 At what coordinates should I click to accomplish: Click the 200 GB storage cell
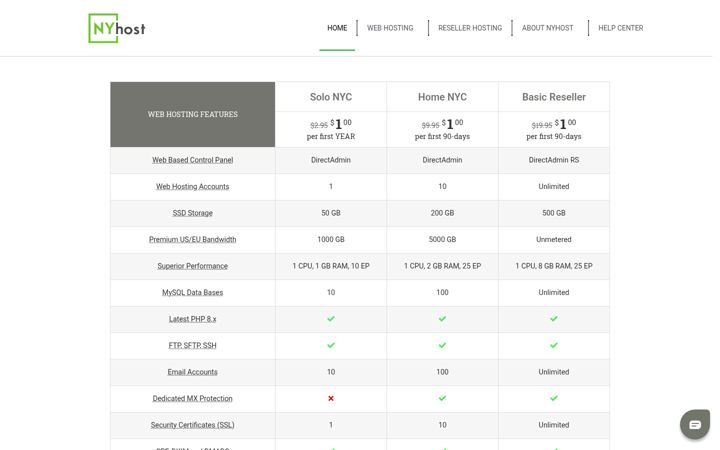tap(442, 213)
